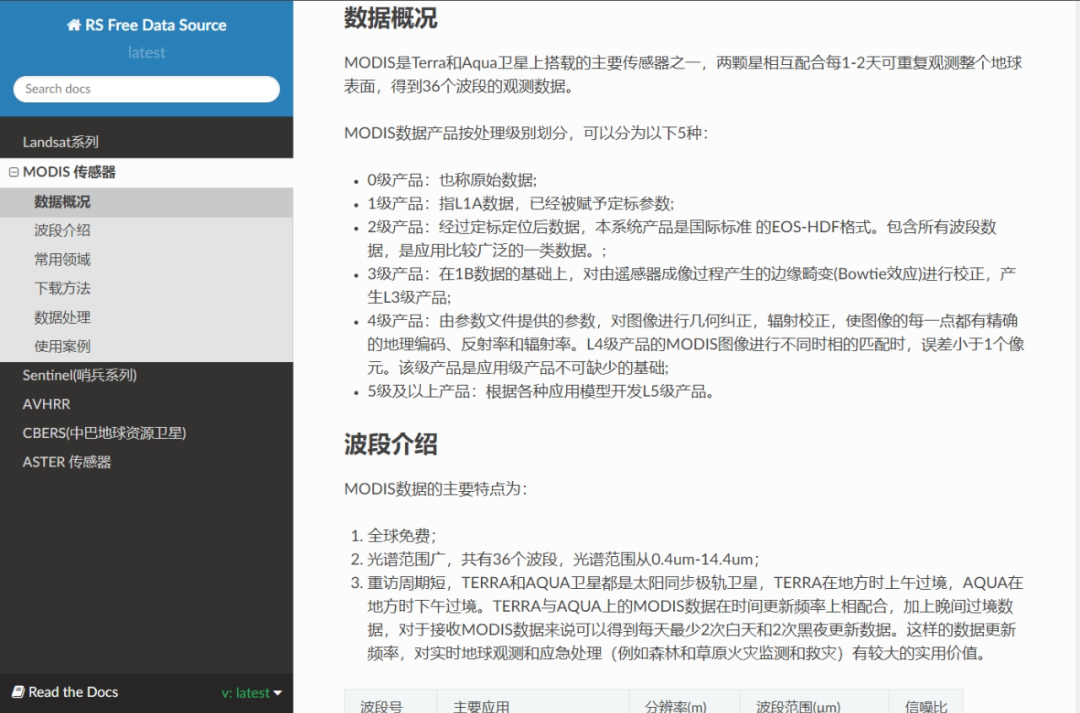
Task: Click the Read the Docs label
Action: [x=73, y=692]
